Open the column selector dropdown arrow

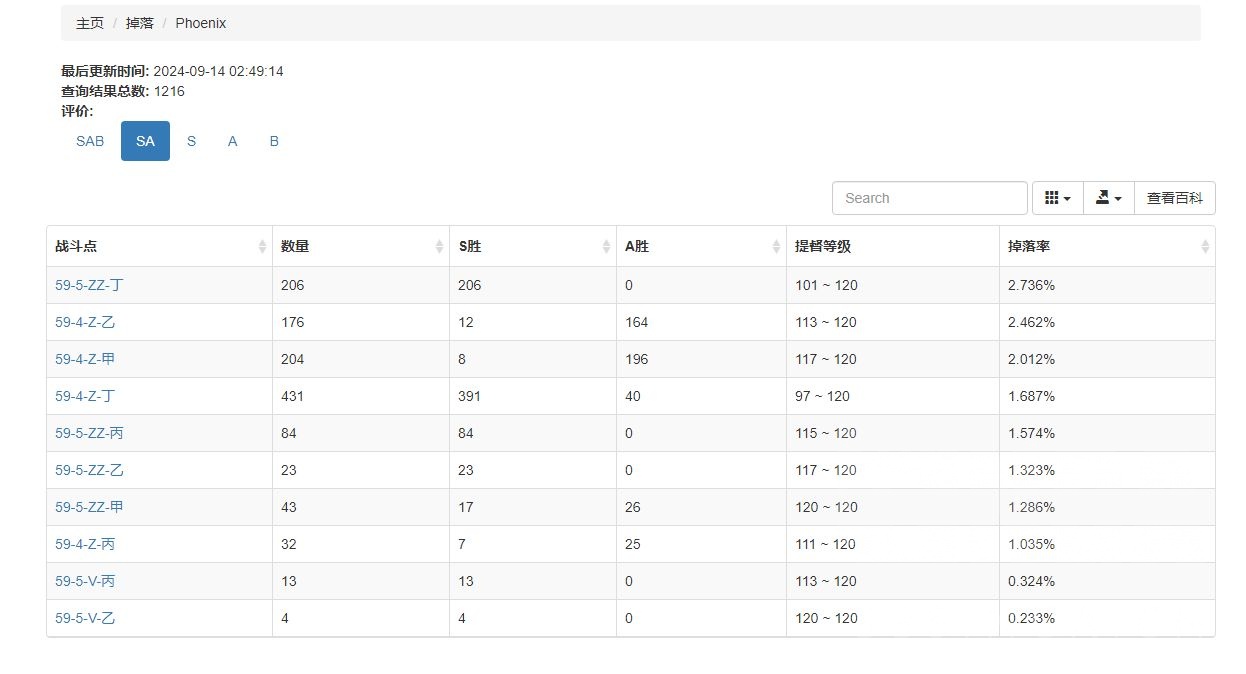point(1068,197)
